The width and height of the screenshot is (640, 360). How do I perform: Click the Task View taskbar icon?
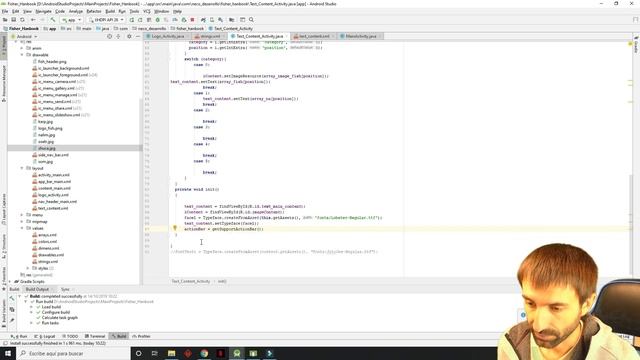[155, 353]
